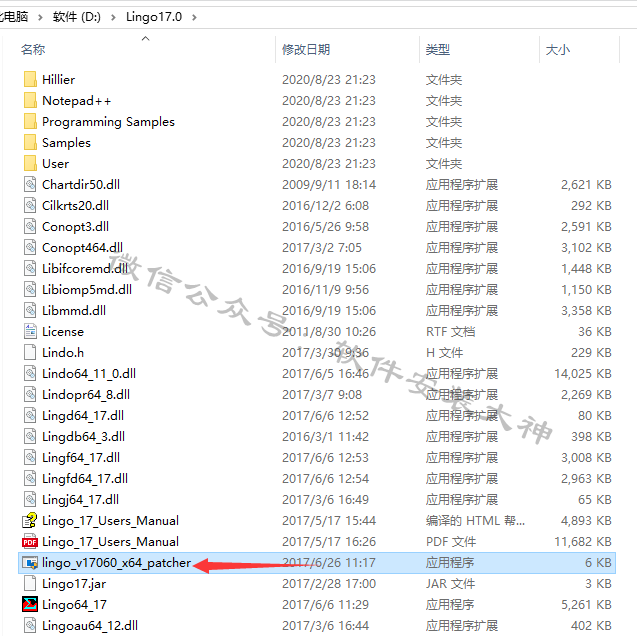
Task: Select the Lingdb64_3.dll file icon
Action: click(30, 437)
